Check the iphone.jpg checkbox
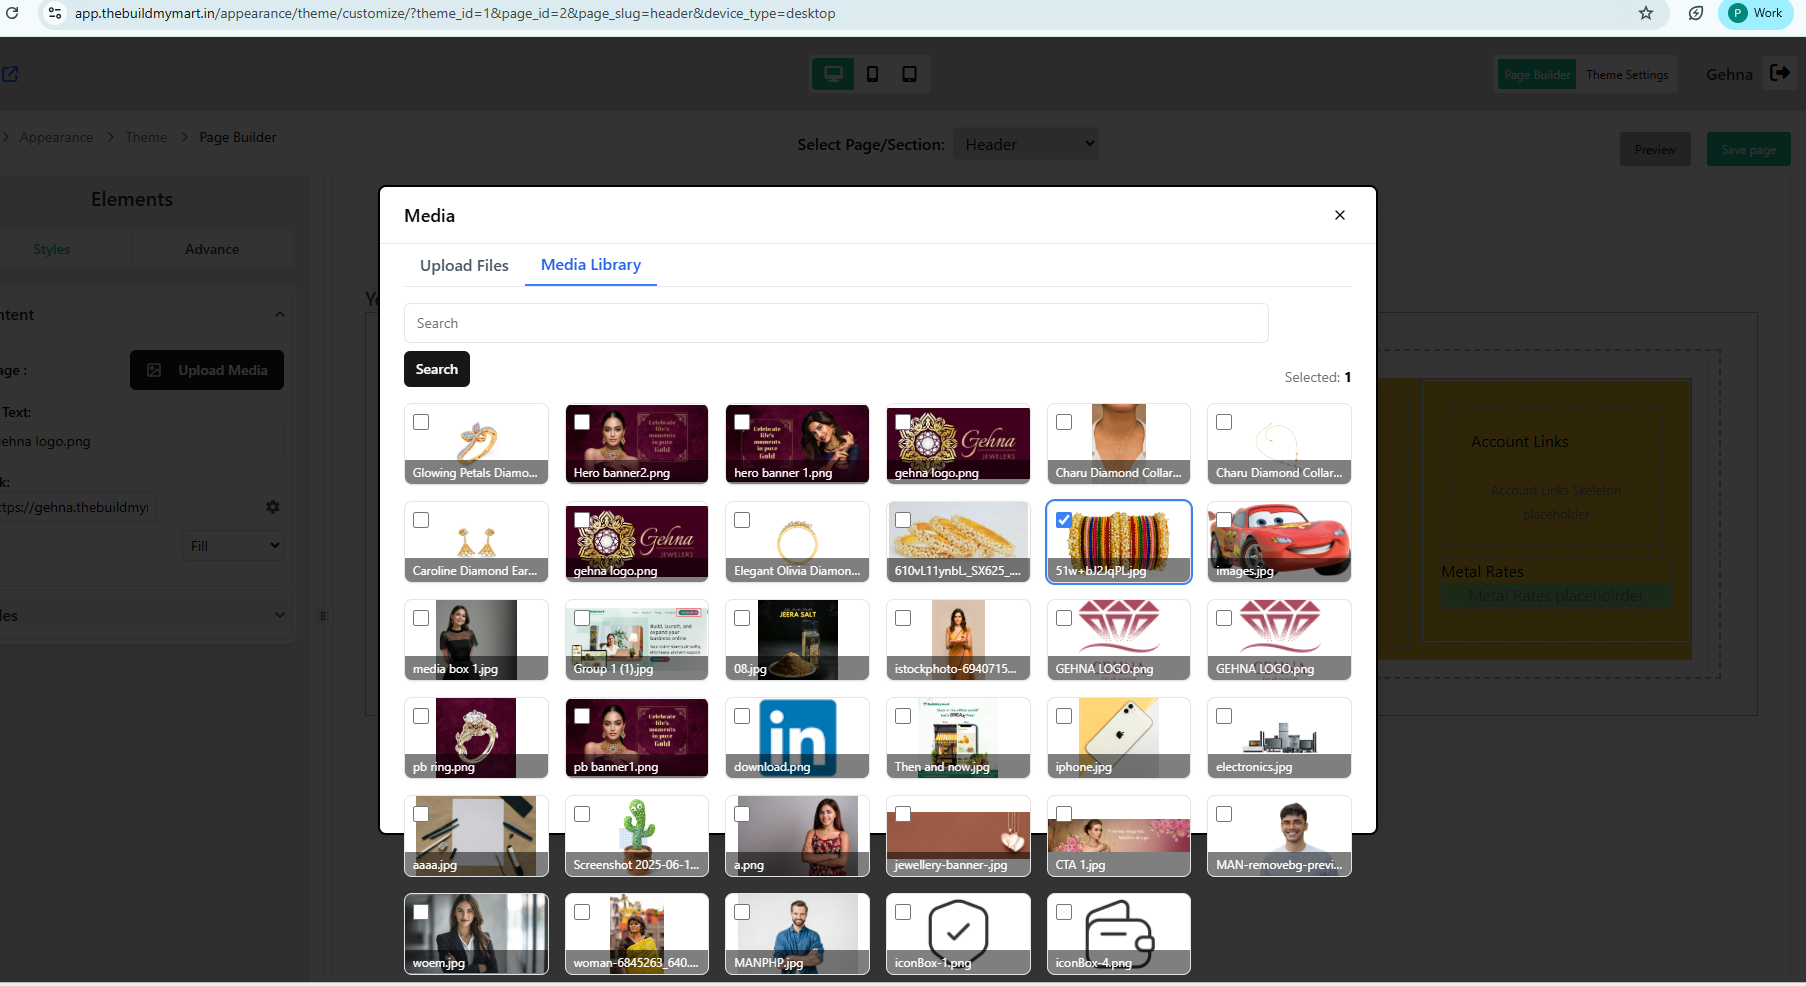The width and height of the screenshot is (1806, 986). [x=1064, y=716]
